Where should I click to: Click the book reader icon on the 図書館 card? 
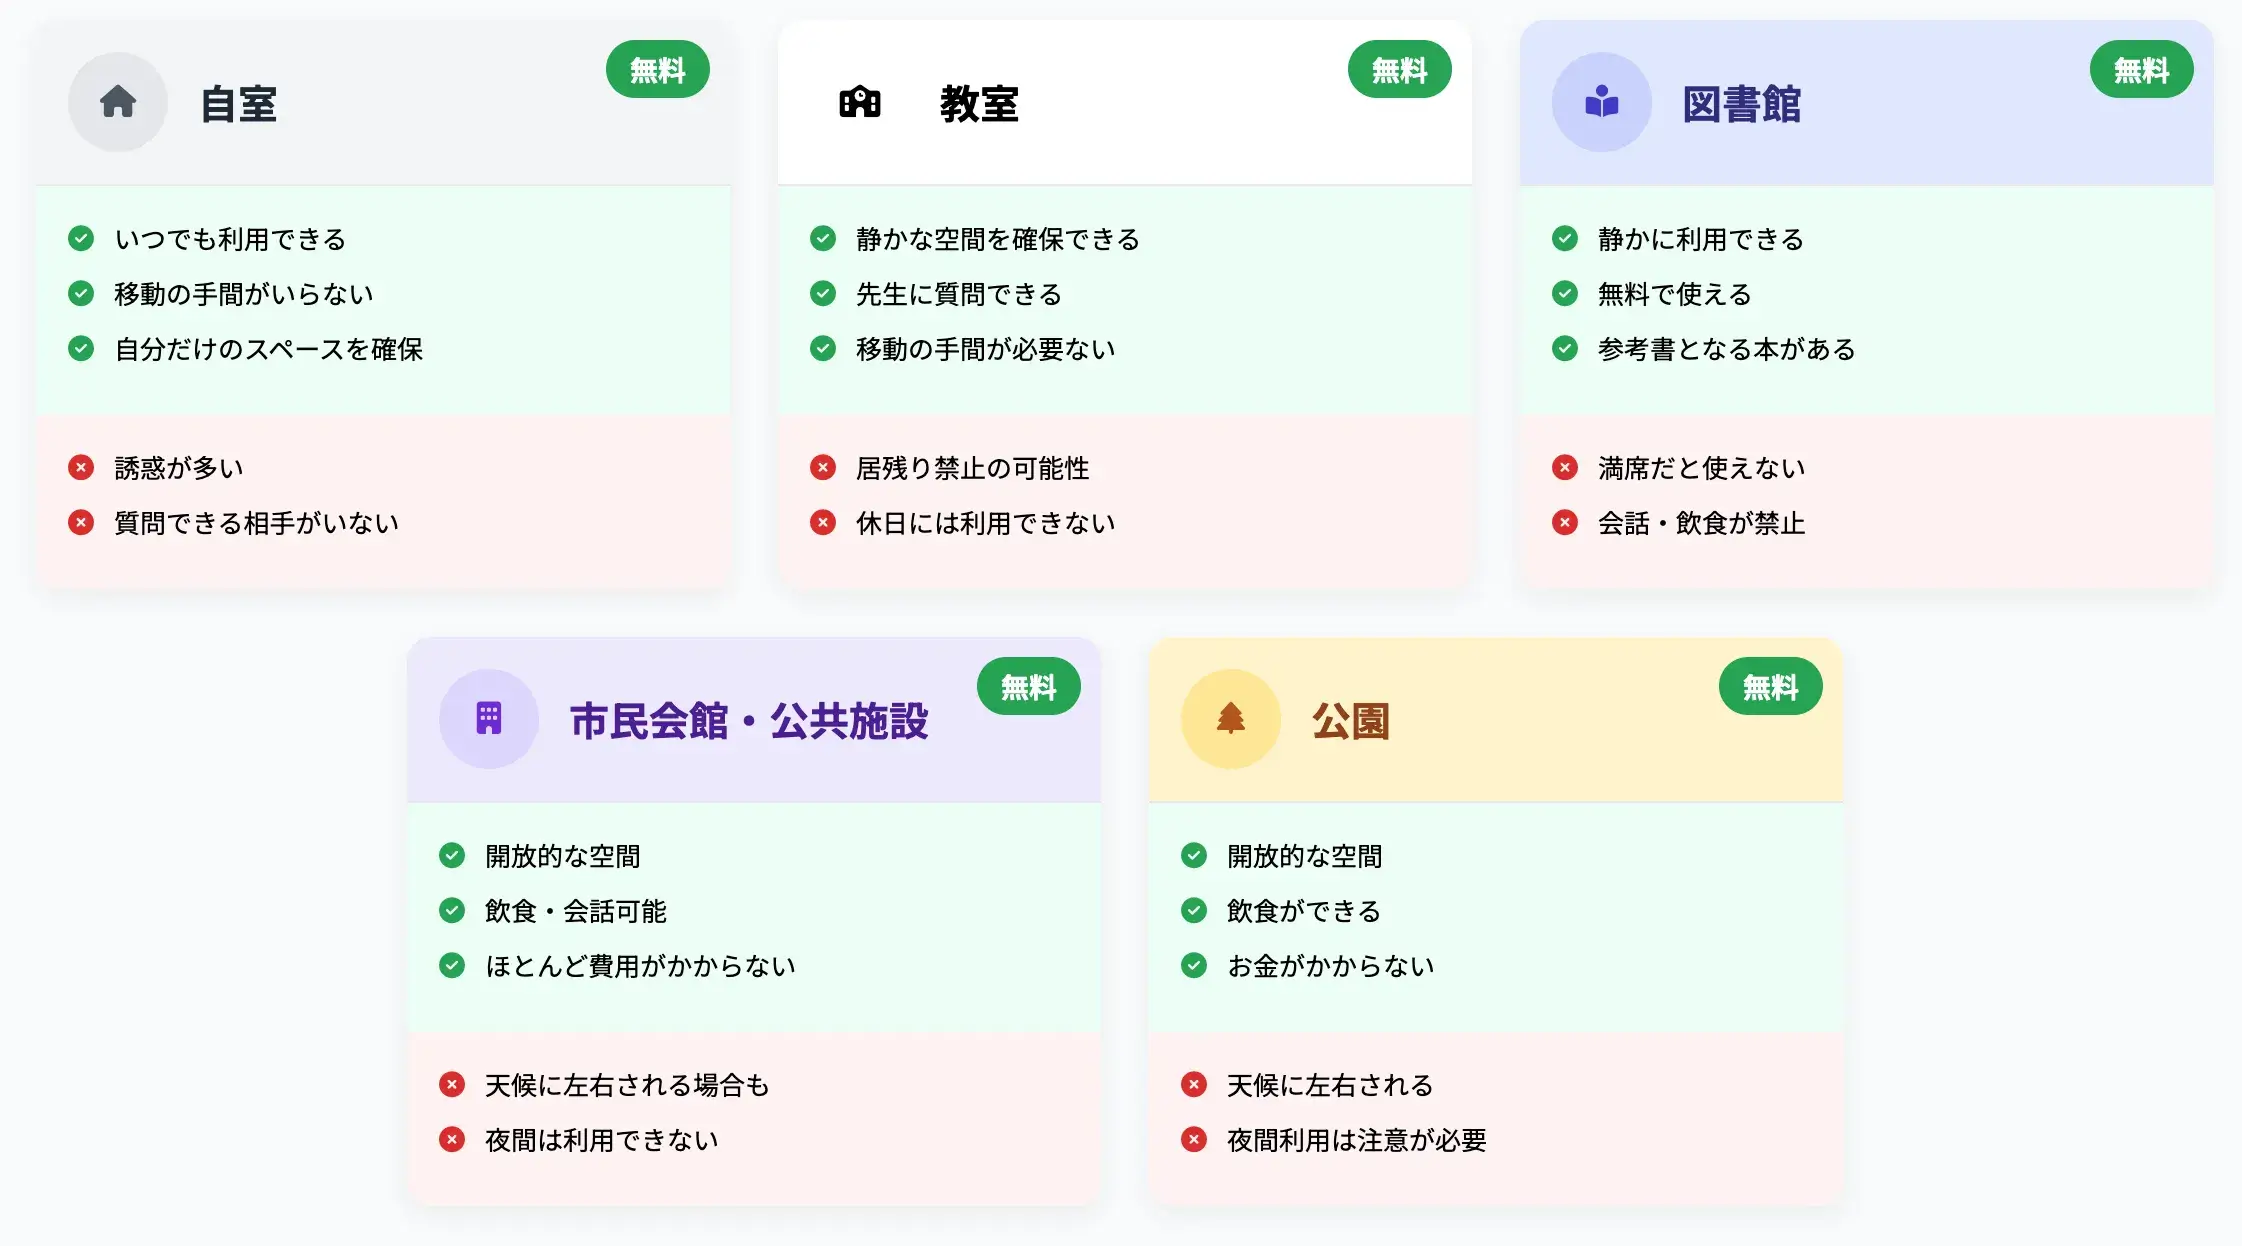[1602, 102]
